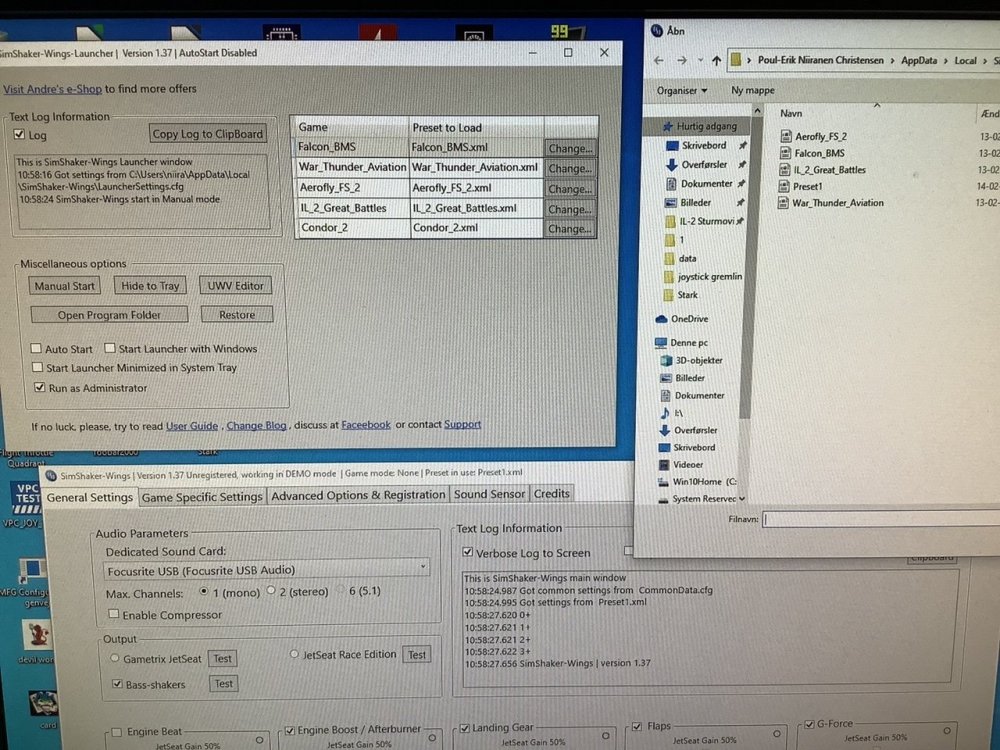Click the back arrow in file dialog

click(x=659, y=61)
